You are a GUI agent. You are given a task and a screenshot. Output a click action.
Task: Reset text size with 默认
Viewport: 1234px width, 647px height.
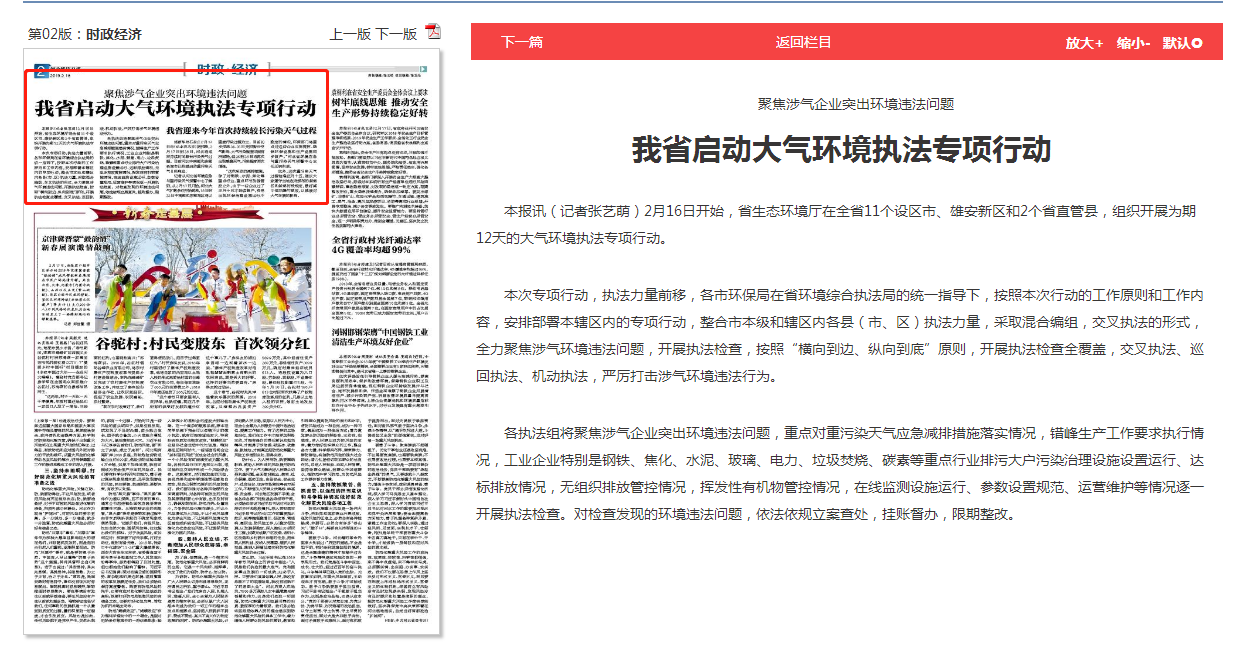click(x=1176, y=43)
